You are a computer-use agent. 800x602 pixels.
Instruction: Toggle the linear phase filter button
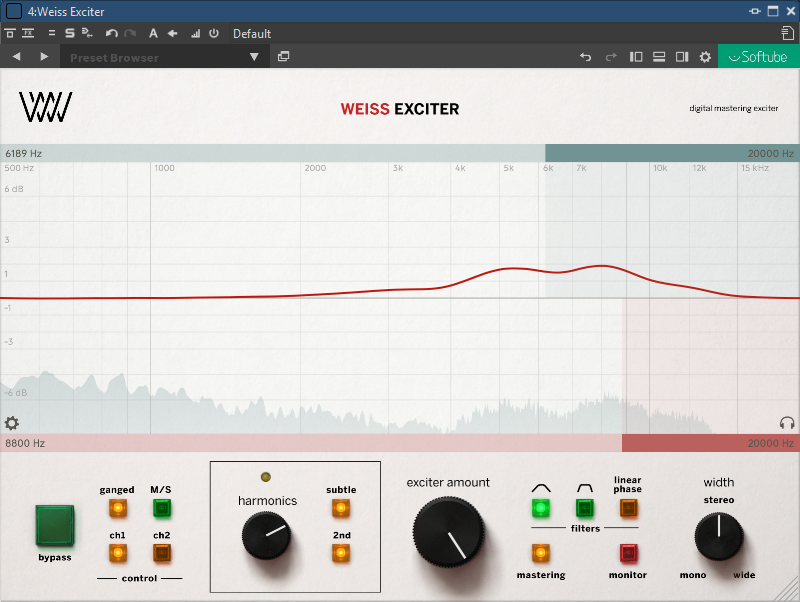pyautogui.click(x=627, y=508)
